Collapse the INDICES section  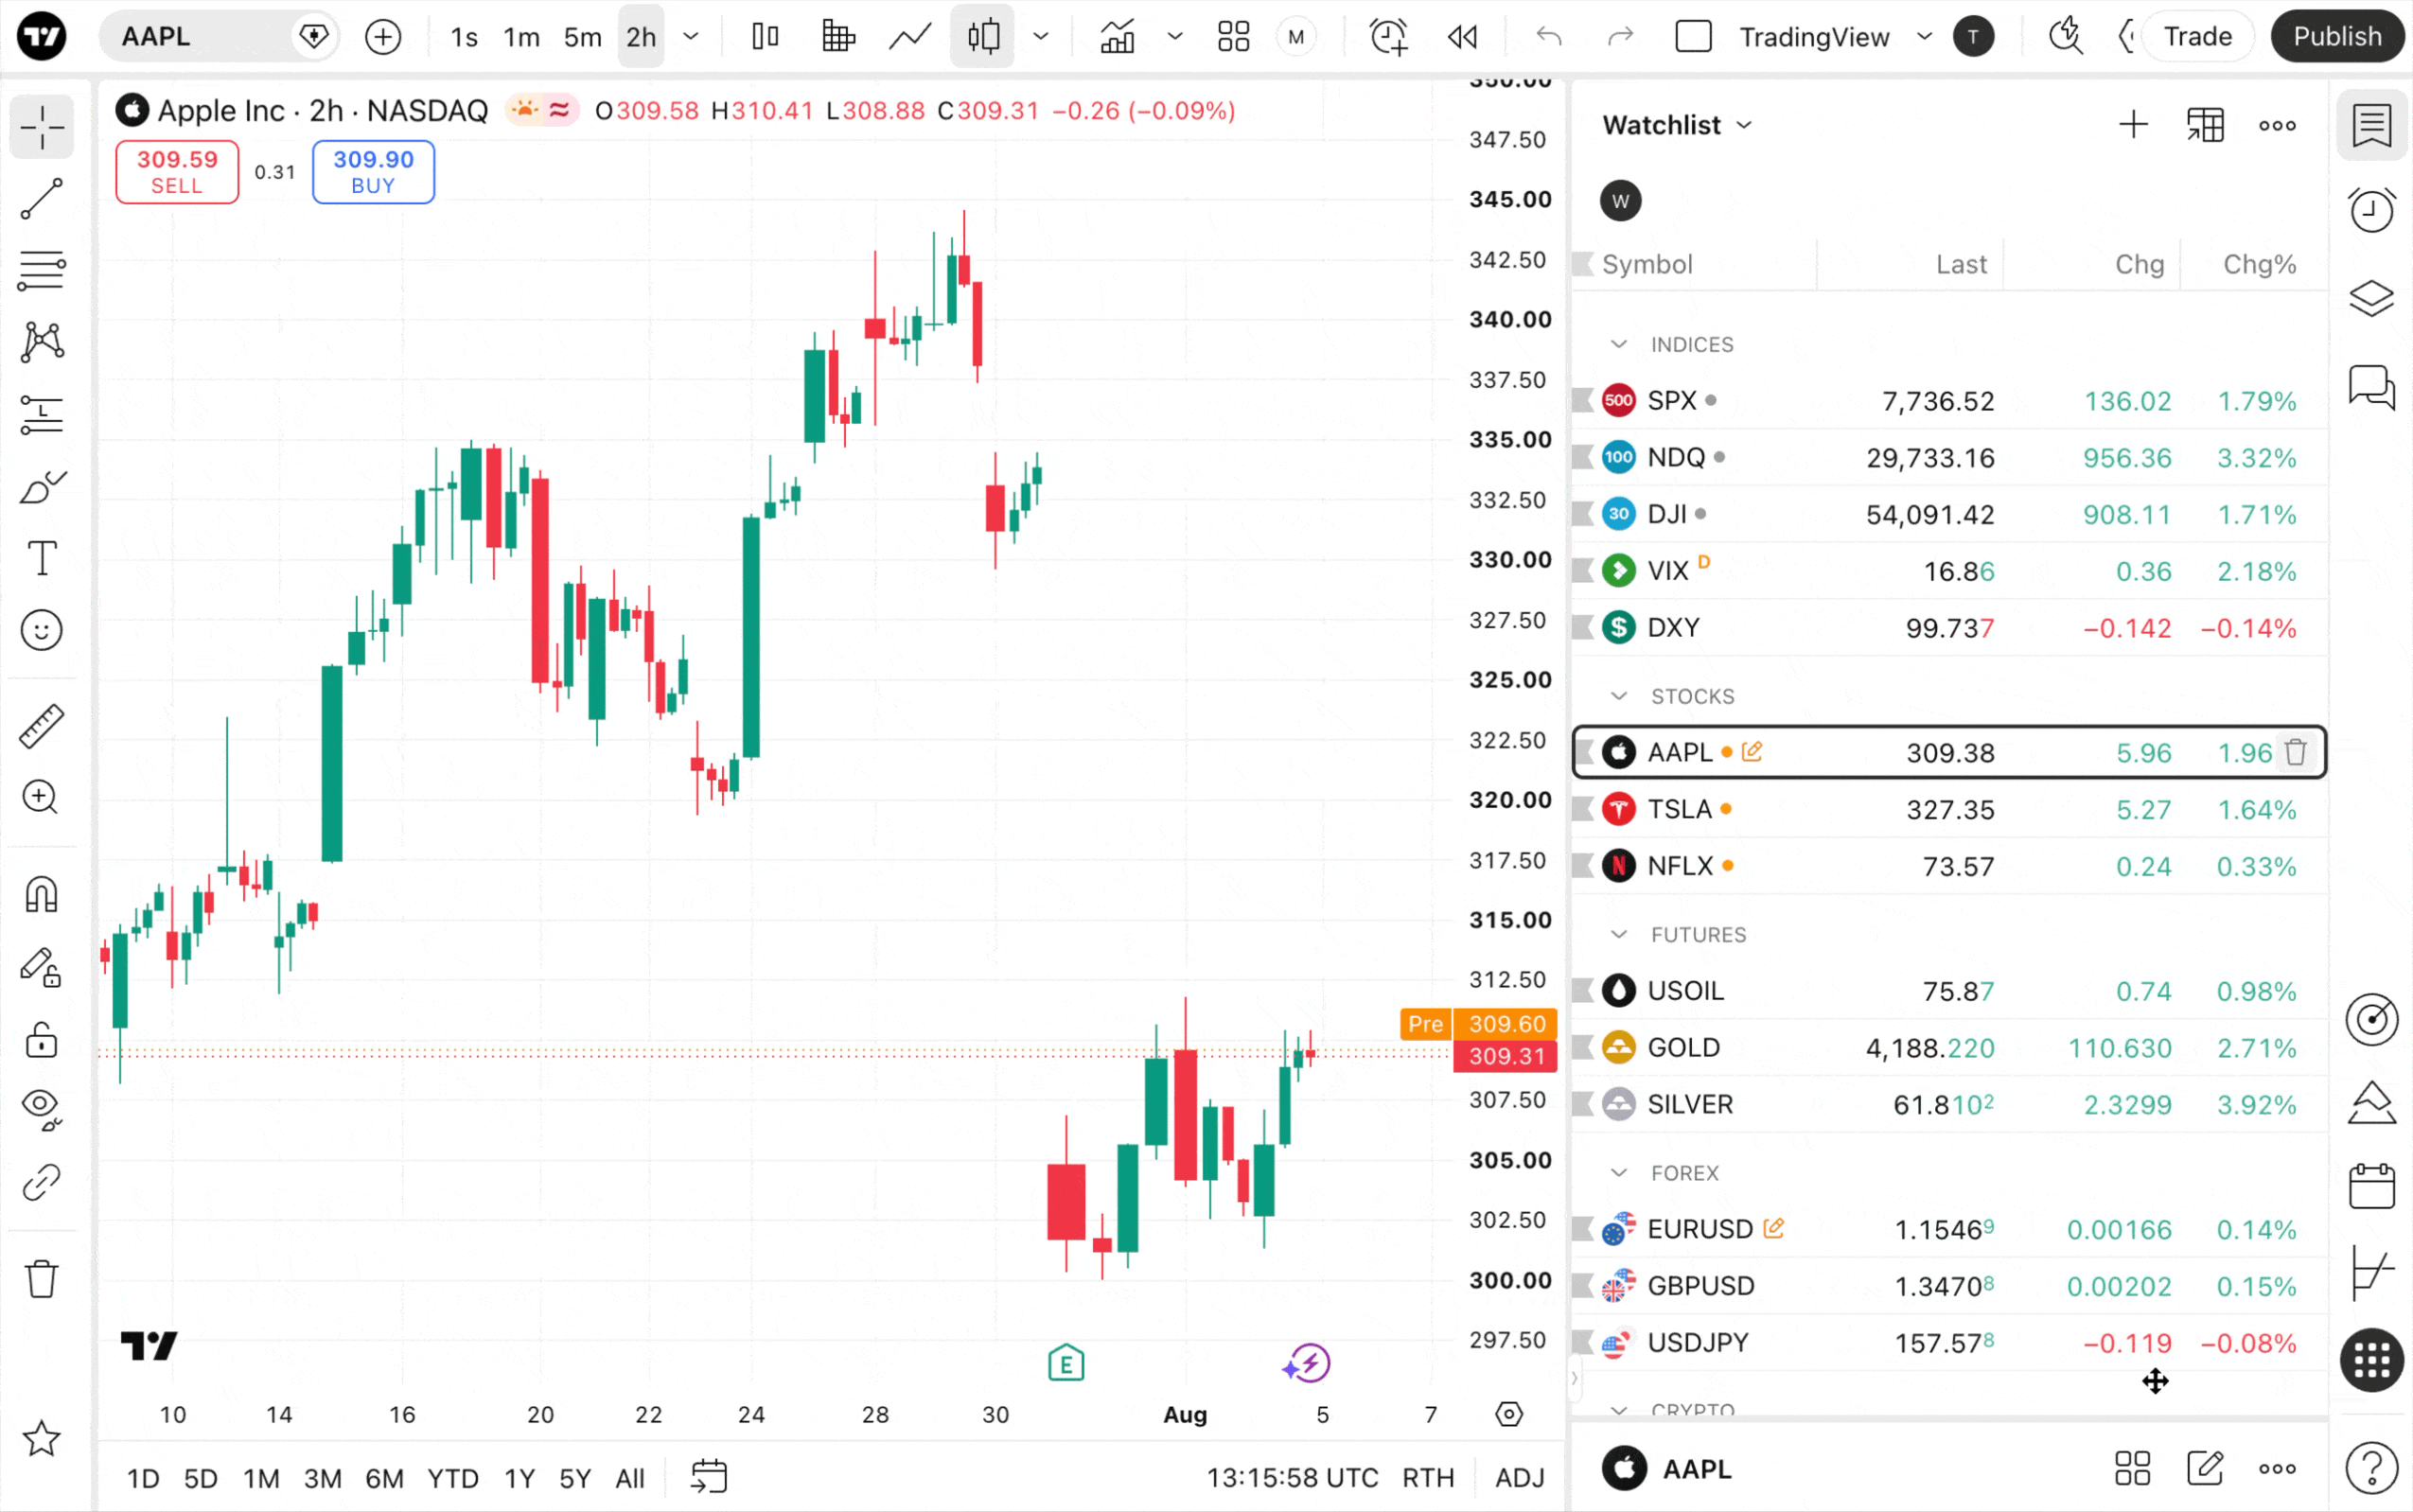(1619, 344)
